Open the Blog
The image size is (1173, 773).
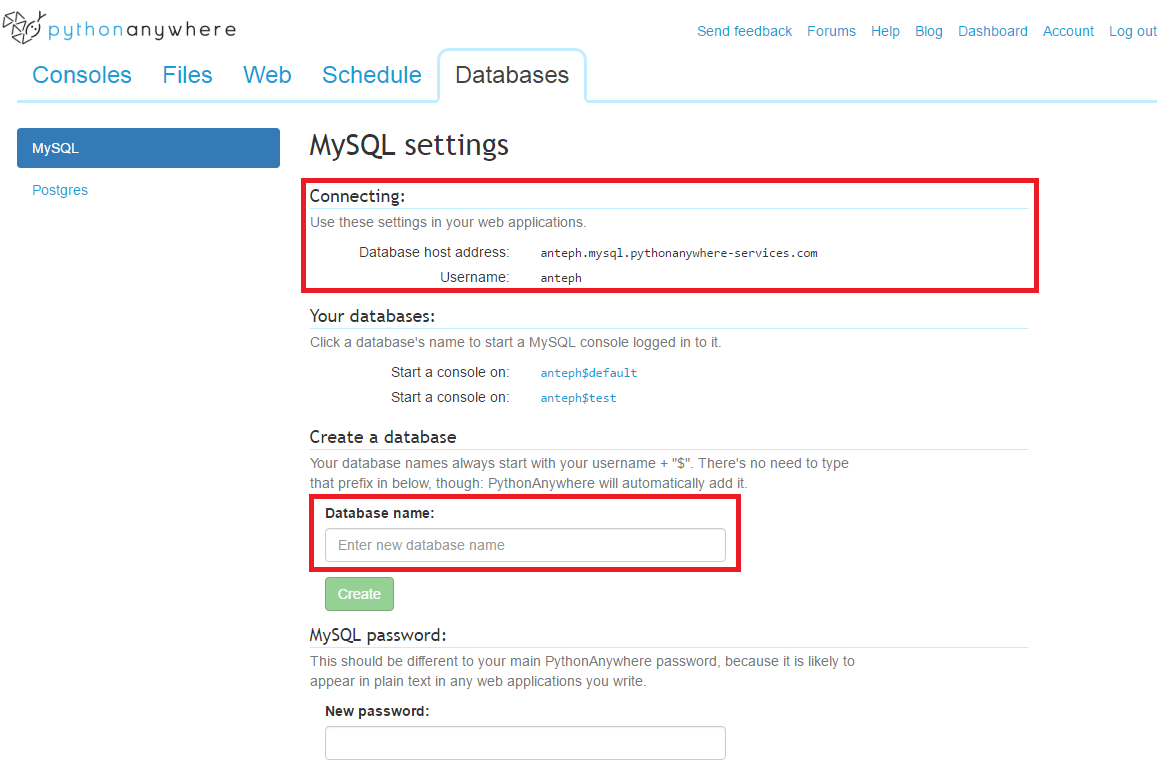[928, 31]
